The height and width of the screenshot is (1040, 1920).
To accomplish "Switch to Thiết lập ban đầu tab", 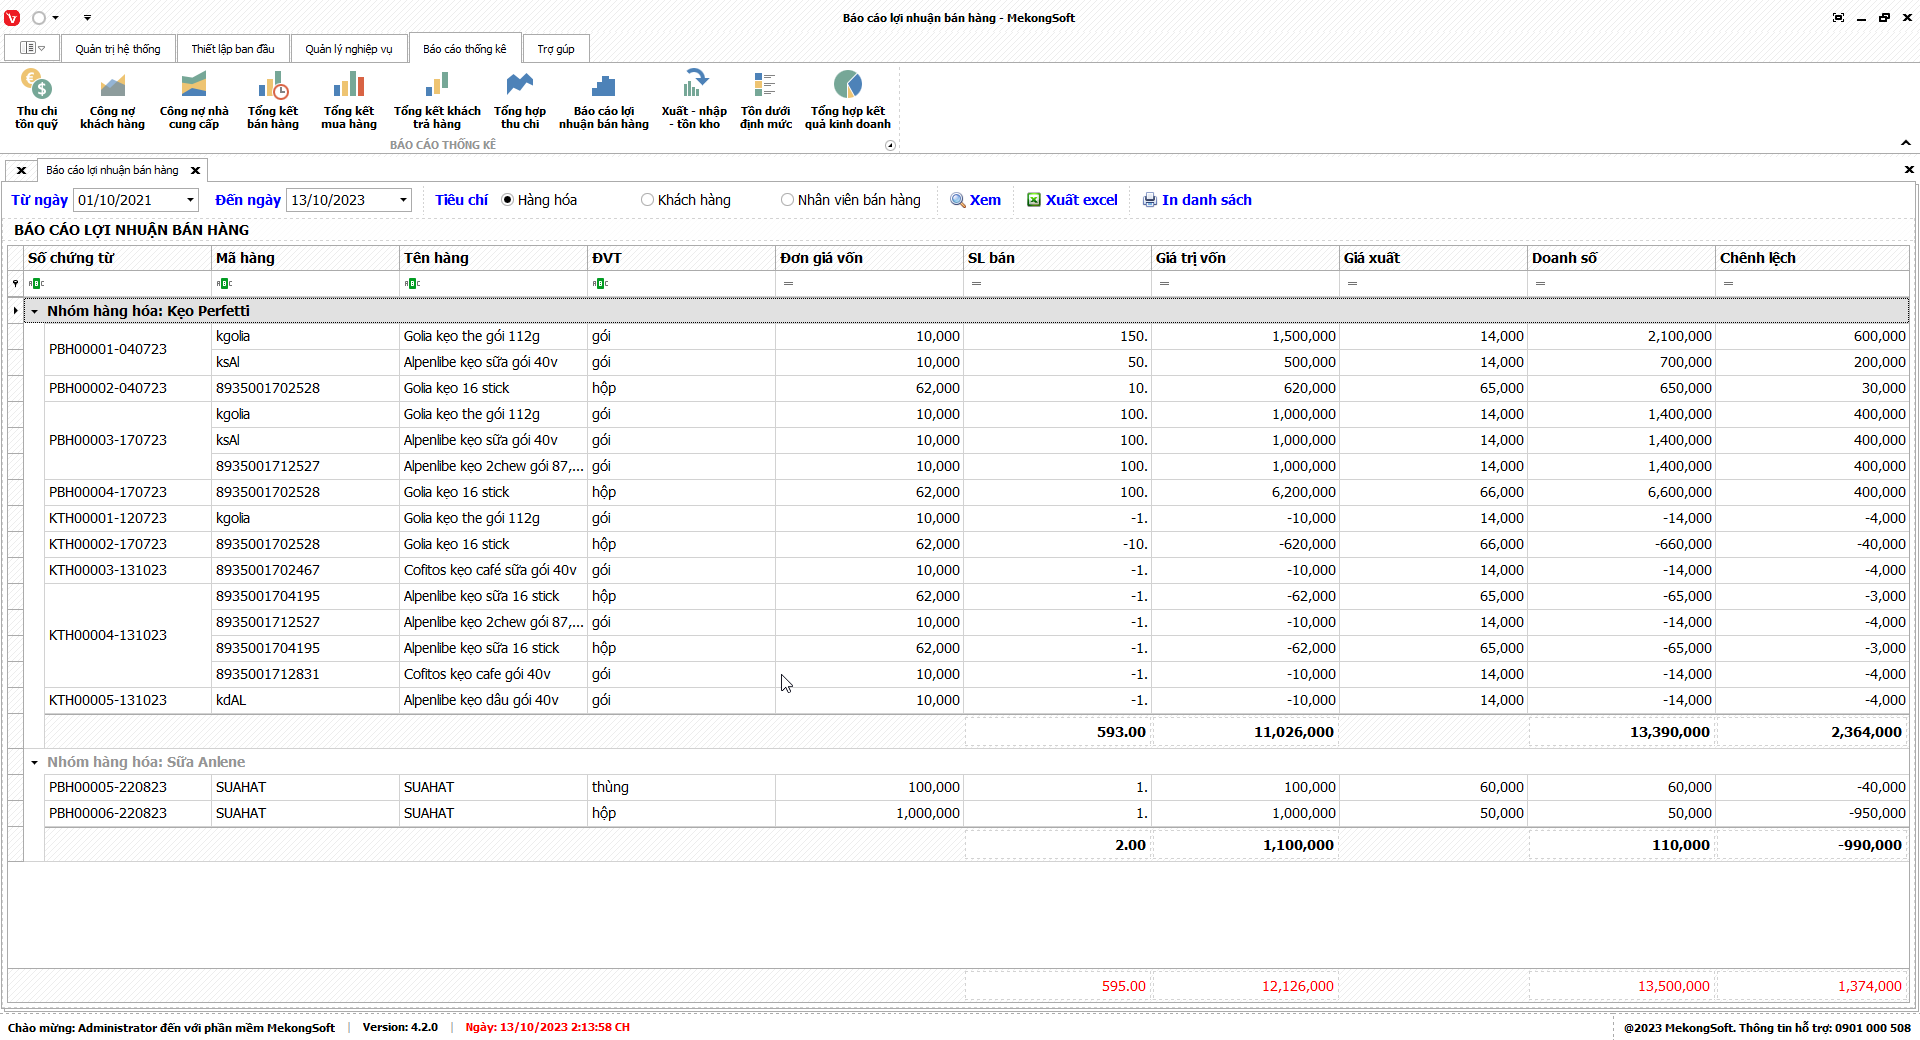I will click(233, 49).
